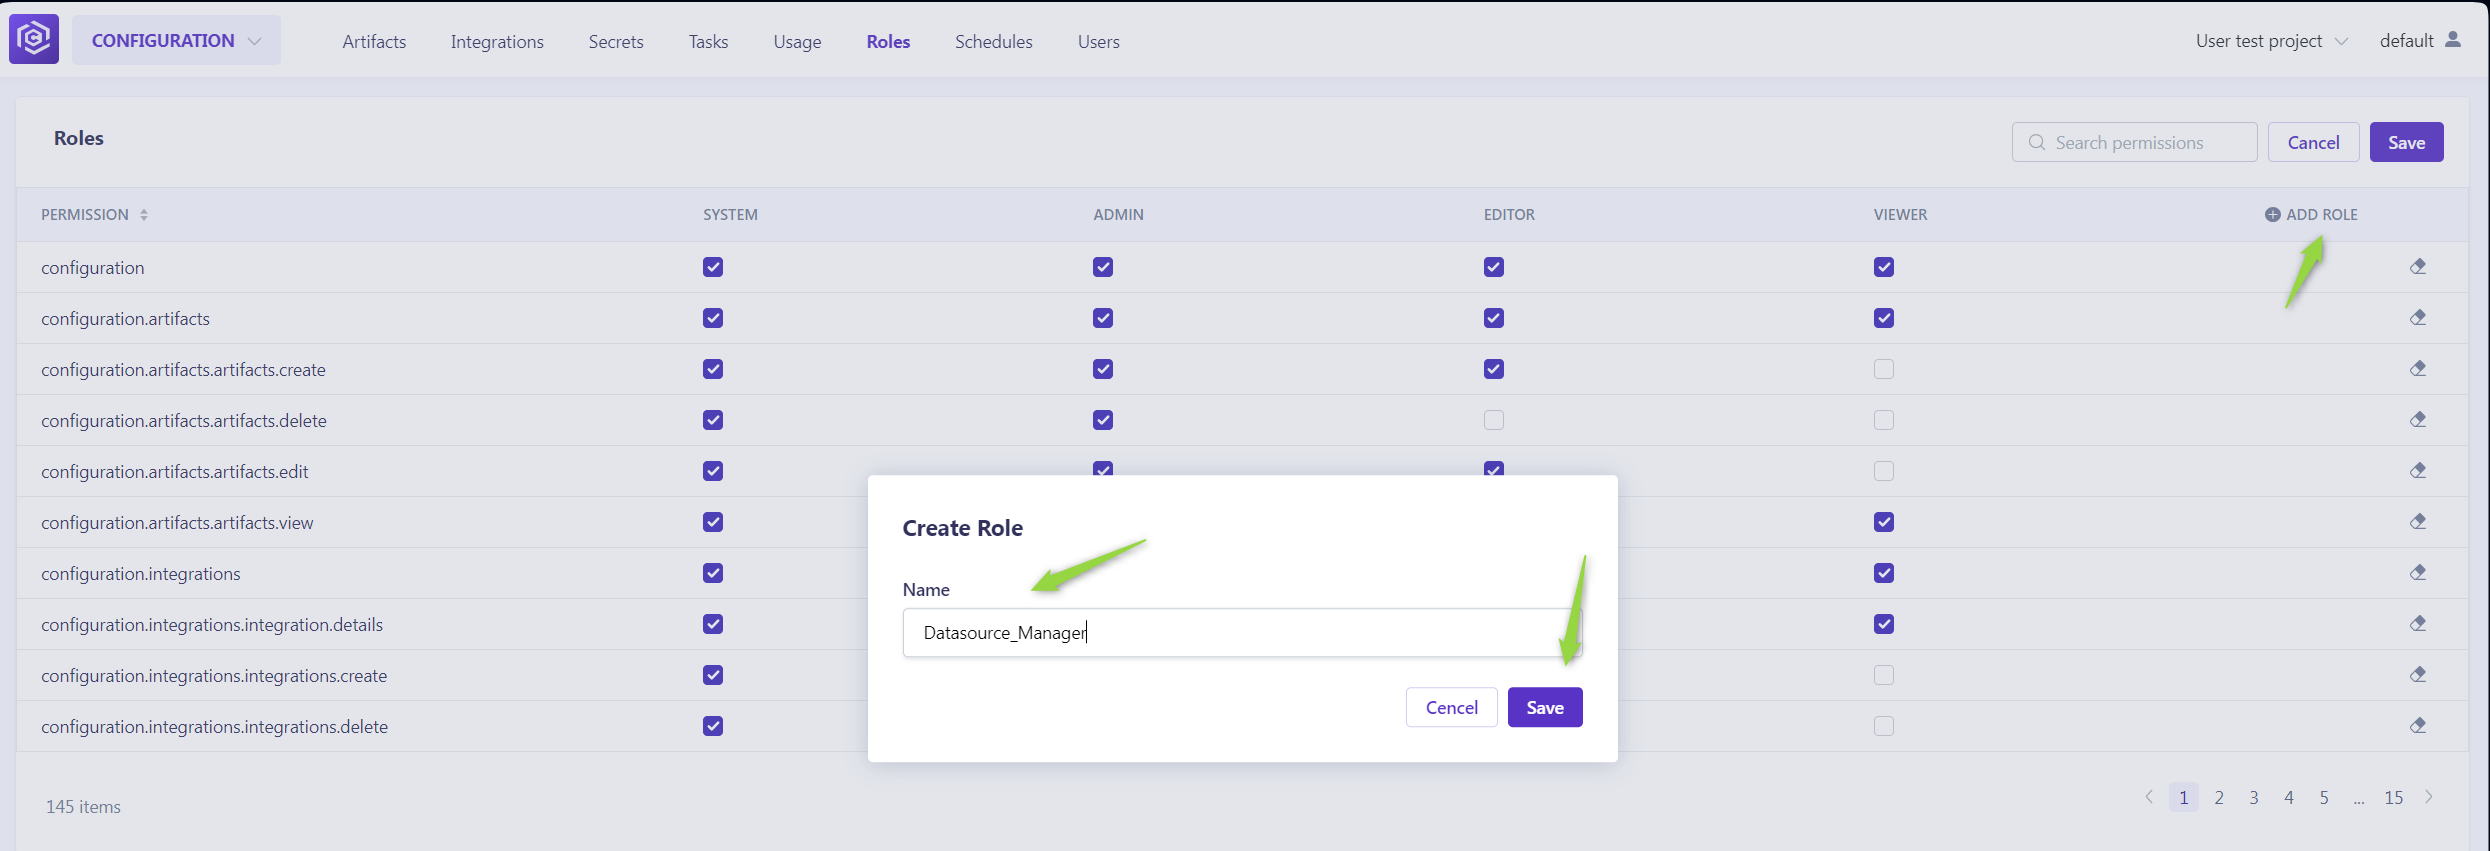Viewport: 2490px width, 851px height.
Task: Click eraser icon for configuration.artifacts row
Action: coord(2417,318)
